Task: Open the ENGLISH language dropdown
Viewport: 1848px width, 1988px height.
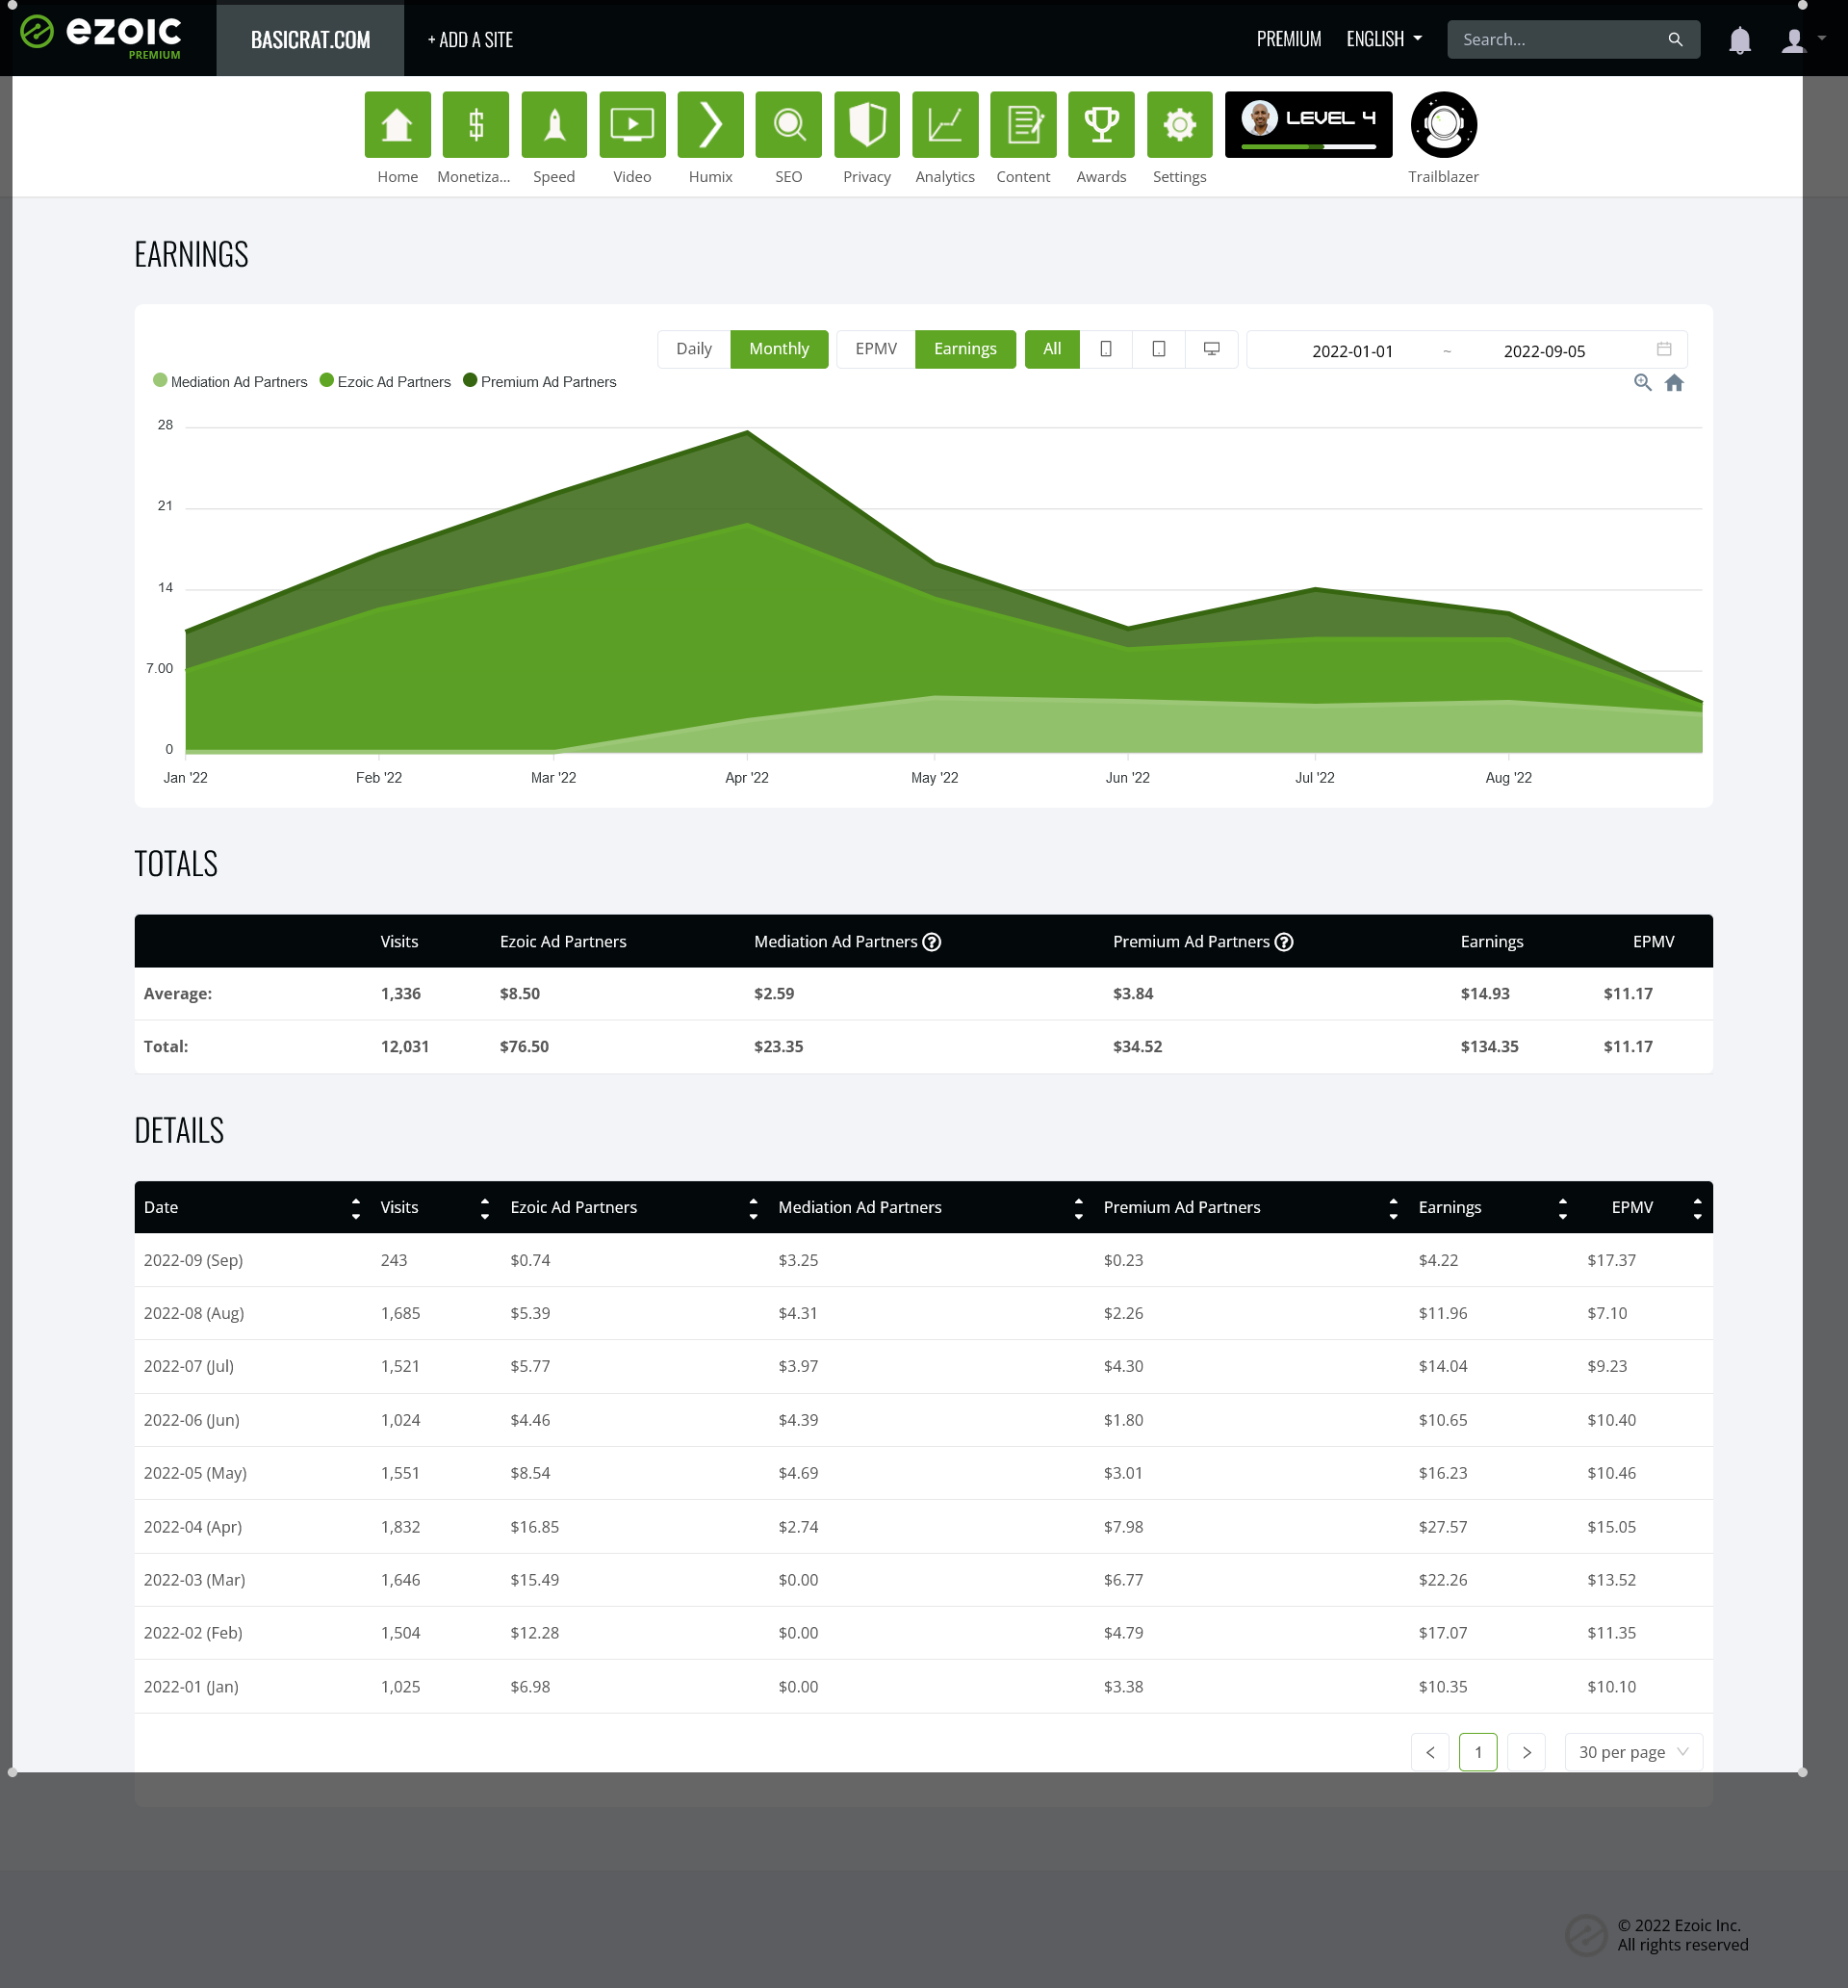Action: 1384,40
